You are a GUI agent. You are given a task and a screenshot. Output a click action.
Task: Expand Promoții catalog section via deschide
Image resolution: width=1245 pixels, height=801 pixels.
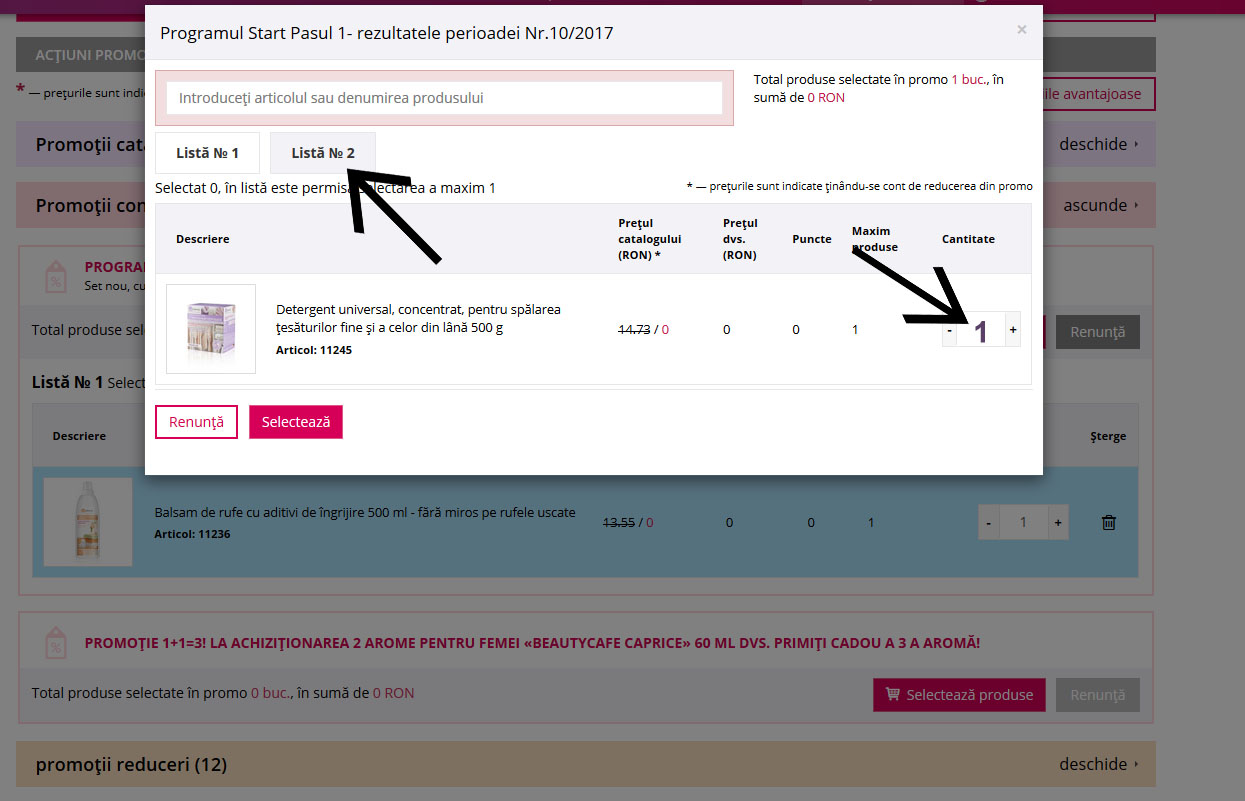(x=1099, y=144)
